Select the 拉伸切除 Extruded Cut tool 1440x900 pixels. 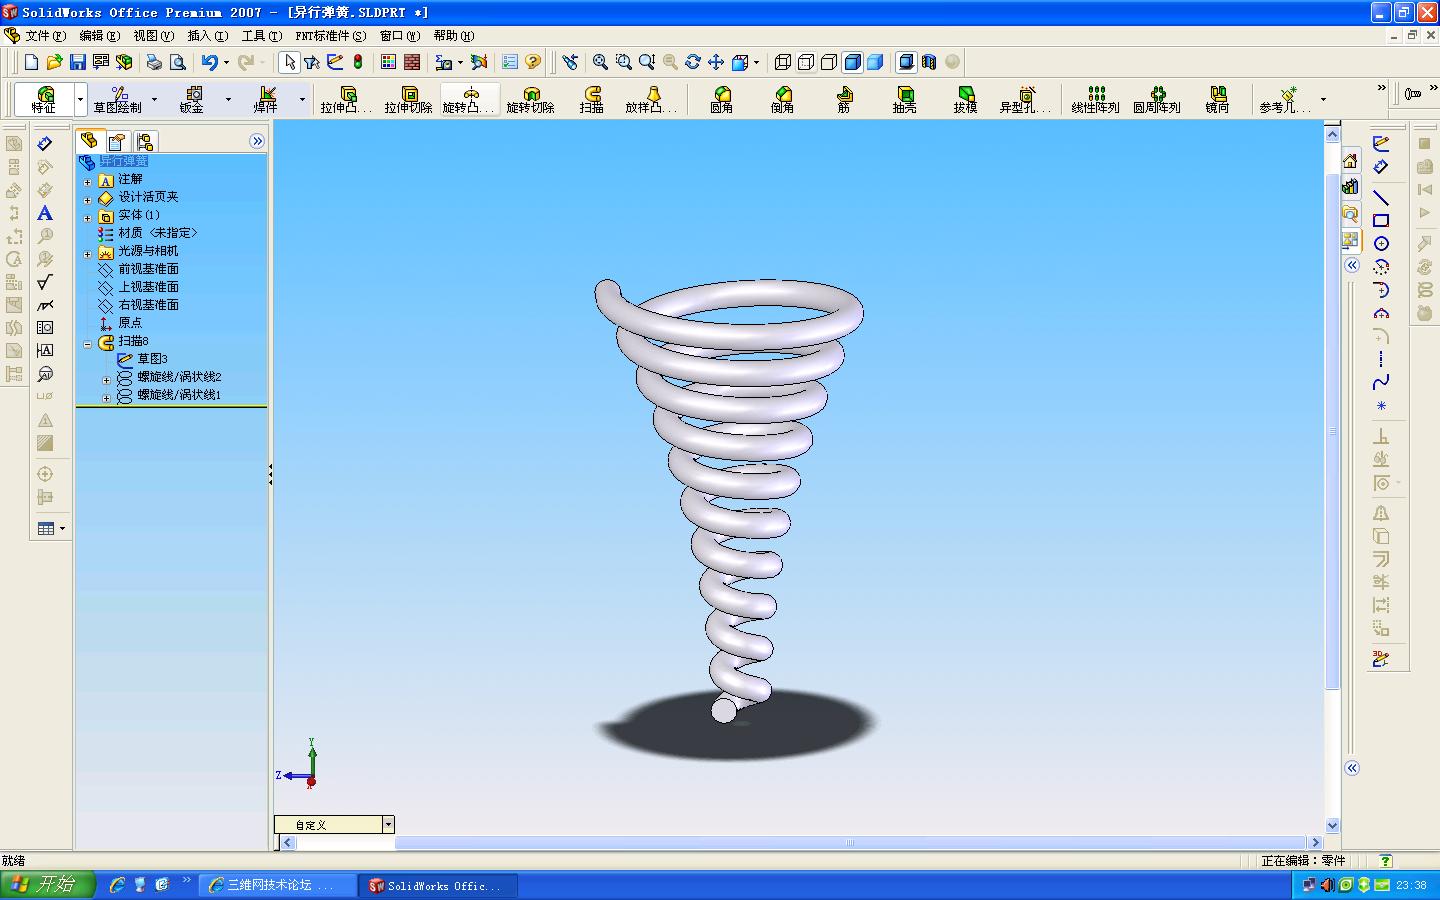coord(408,100)
